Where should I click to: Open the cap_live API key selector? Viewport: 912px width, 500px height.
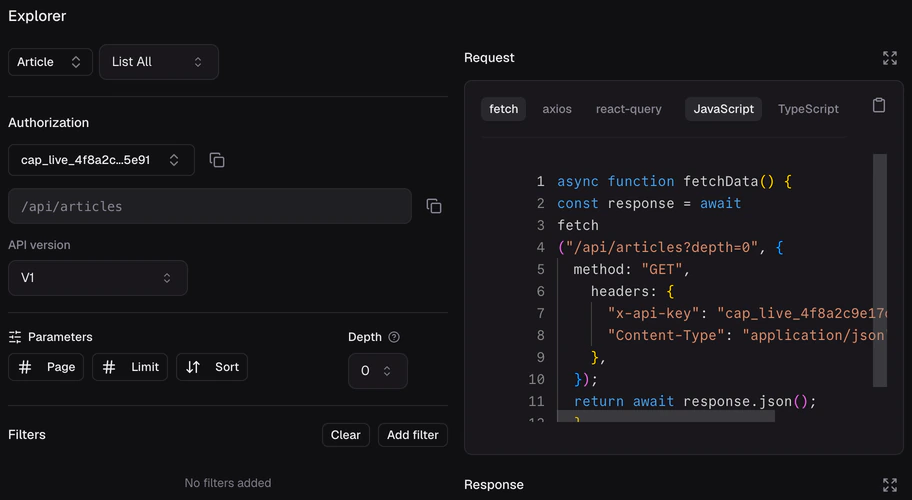[101, 160]
